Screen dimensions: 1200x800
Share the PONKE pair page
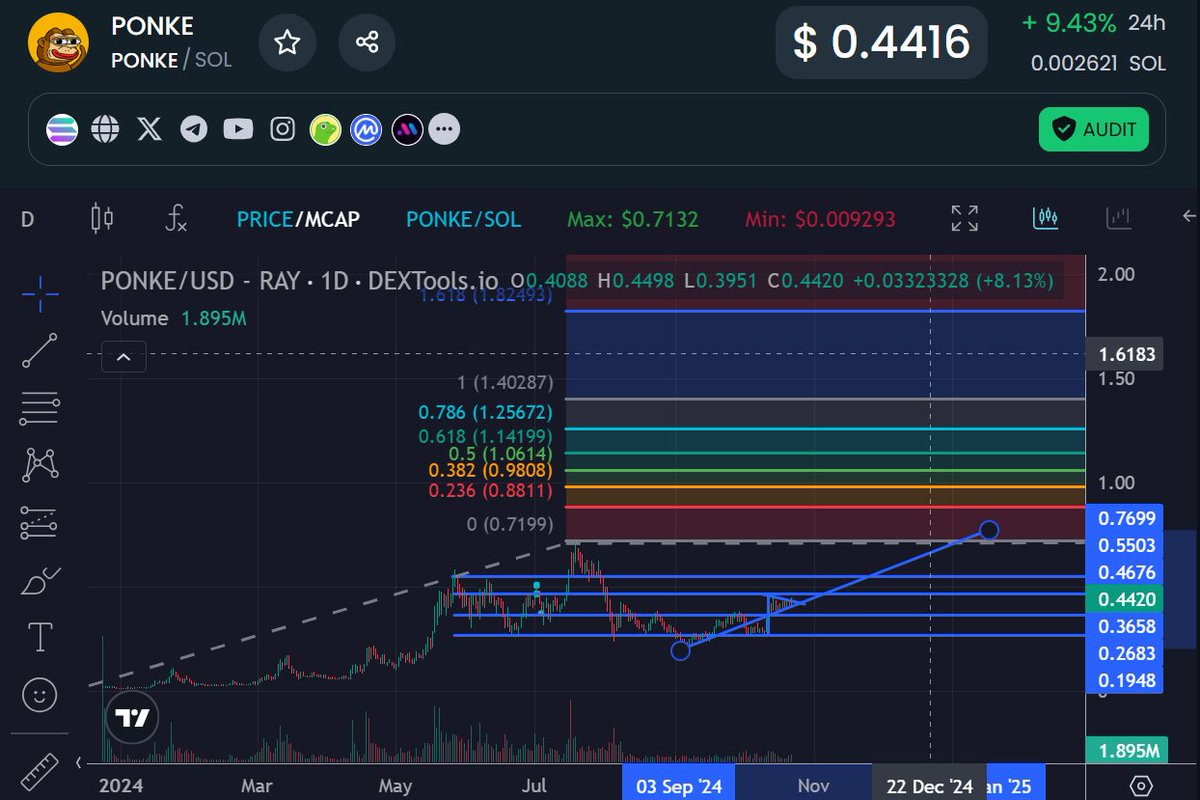366,42
